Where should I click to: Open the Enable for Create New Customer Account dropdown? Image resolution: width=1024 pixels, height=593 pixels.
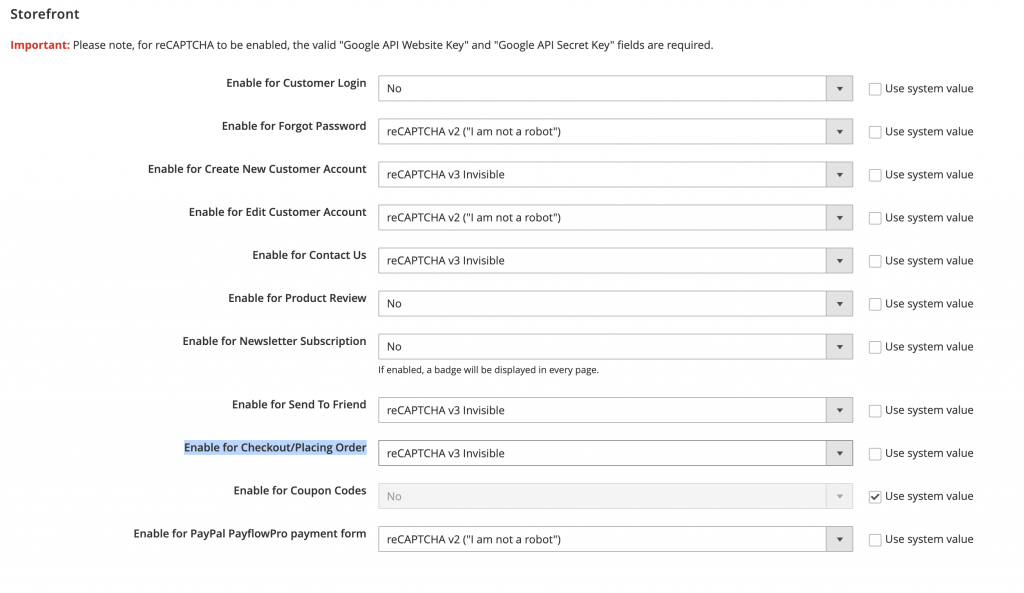point(614,174)
